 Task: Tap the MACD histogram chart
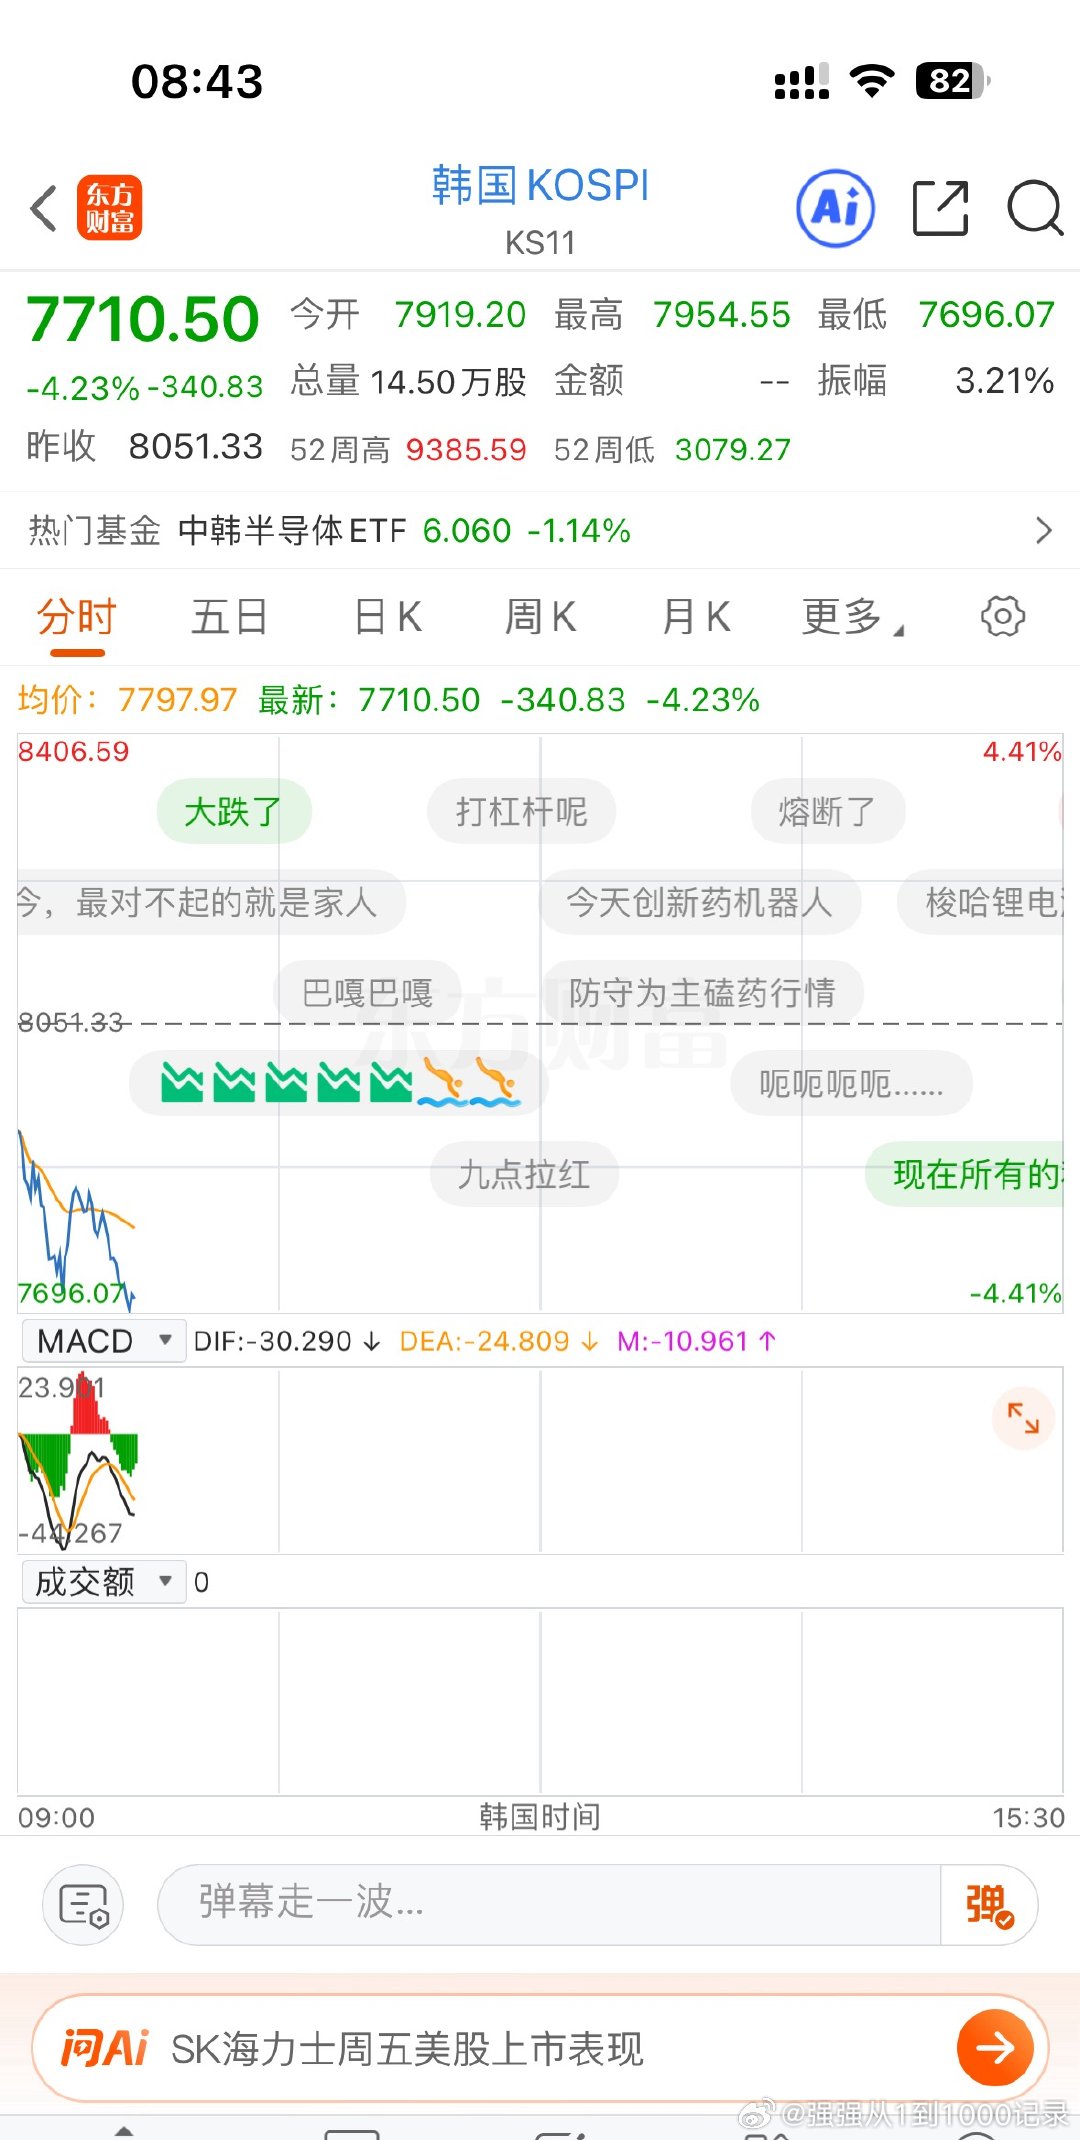pos(540,1460)
